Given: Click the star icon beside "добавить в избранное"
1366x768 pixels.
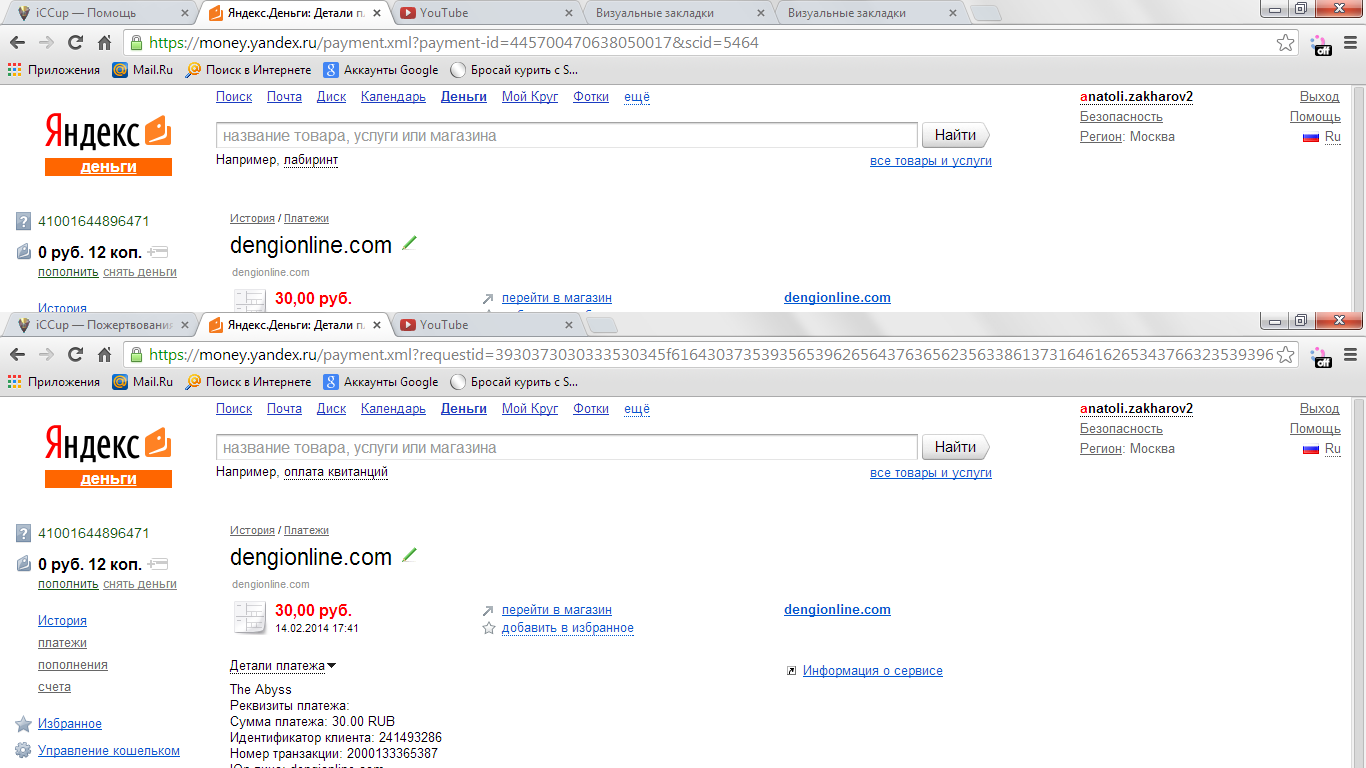Looking at the screenshot, I should [x=489, y=628].
